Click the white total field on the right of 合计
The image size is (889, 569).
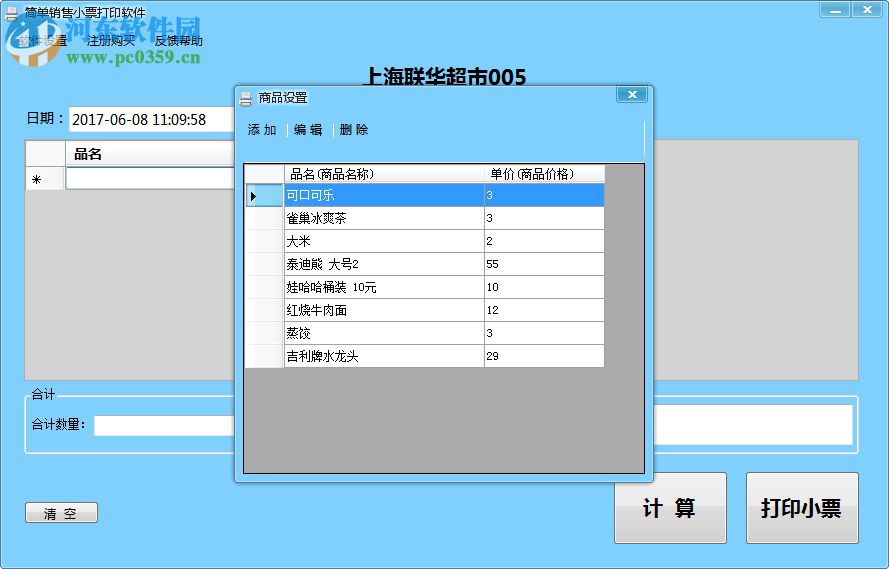(753, 425)
